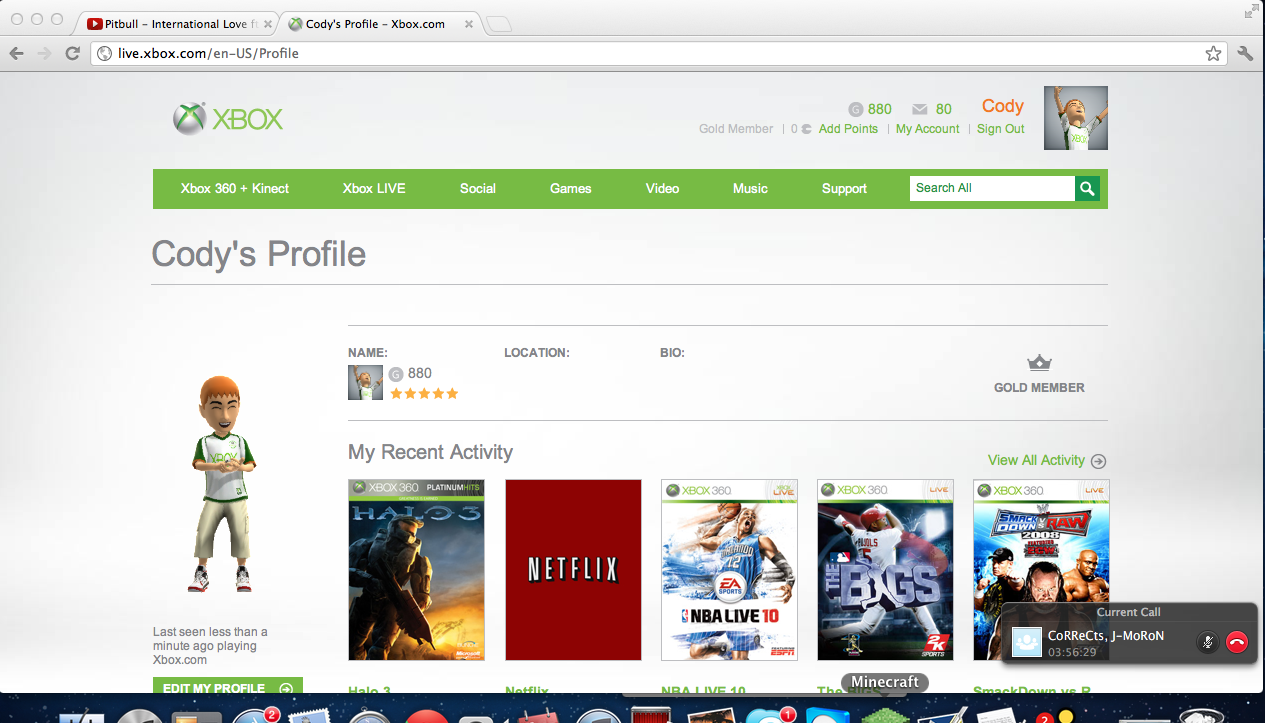Click the arrow icon beside View All Activity
This screenshot has height=723, width=1265.
click(1098, 461)
